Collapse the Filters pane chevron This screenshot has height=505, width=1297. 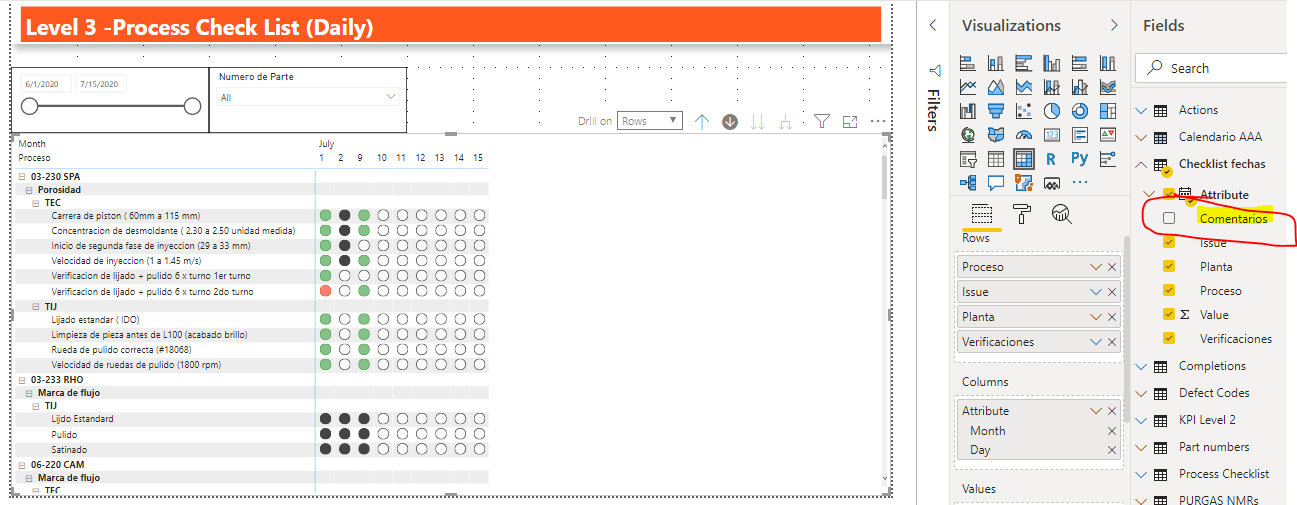932,25
